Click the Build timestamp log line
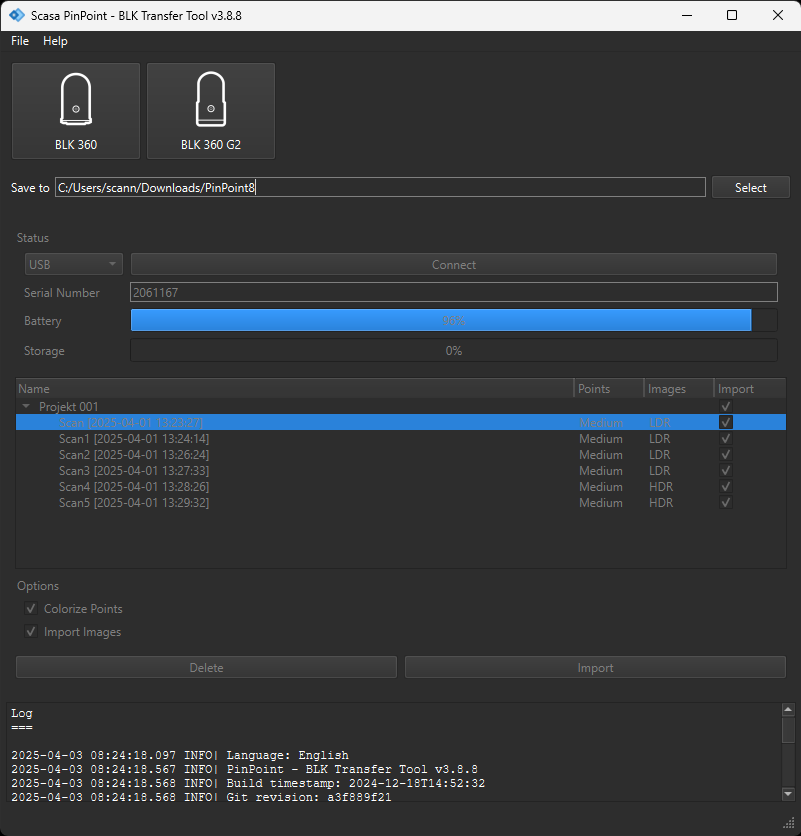Image resolution: width=801 pixels, height=836 pixels. pyautogui.click(x=248, y=783)
